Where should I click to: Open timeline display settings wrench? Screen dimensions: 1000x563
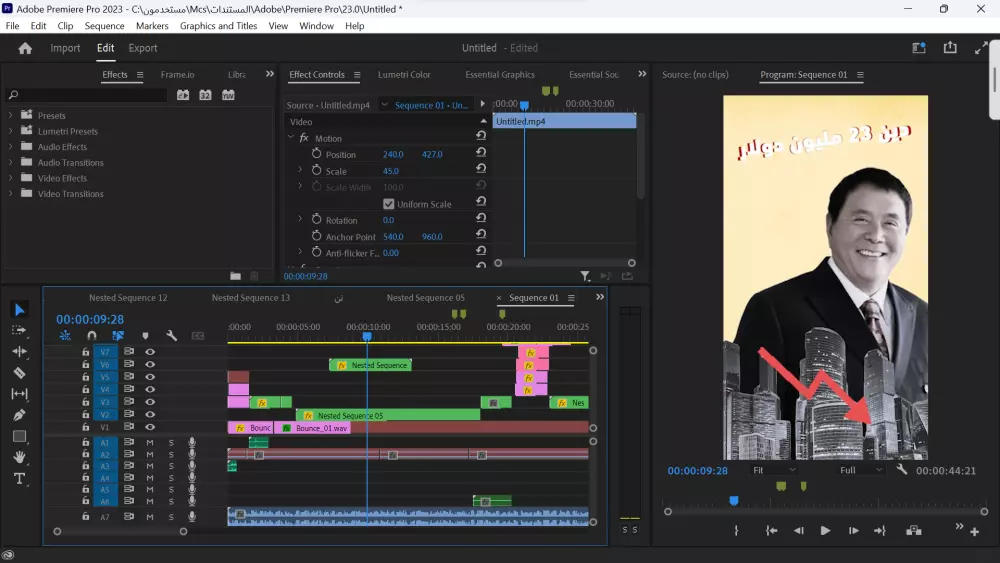[171, 336]
